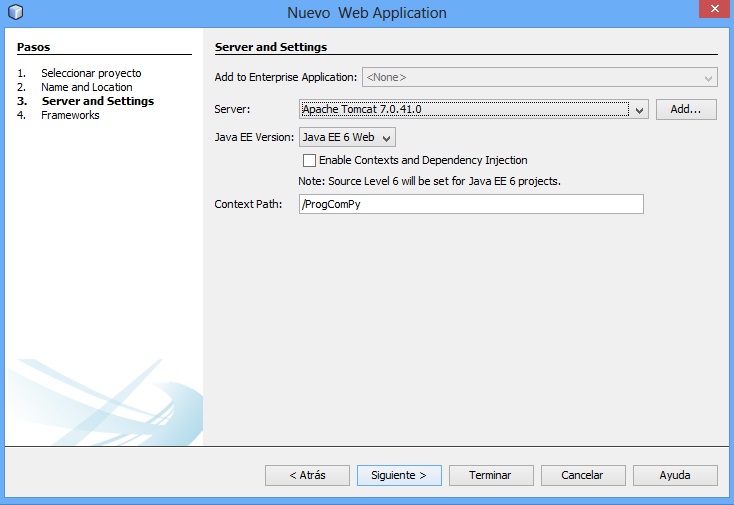734x505 pixels.
Task: Proceed with the Siguiente button
Action: (399, 475)
